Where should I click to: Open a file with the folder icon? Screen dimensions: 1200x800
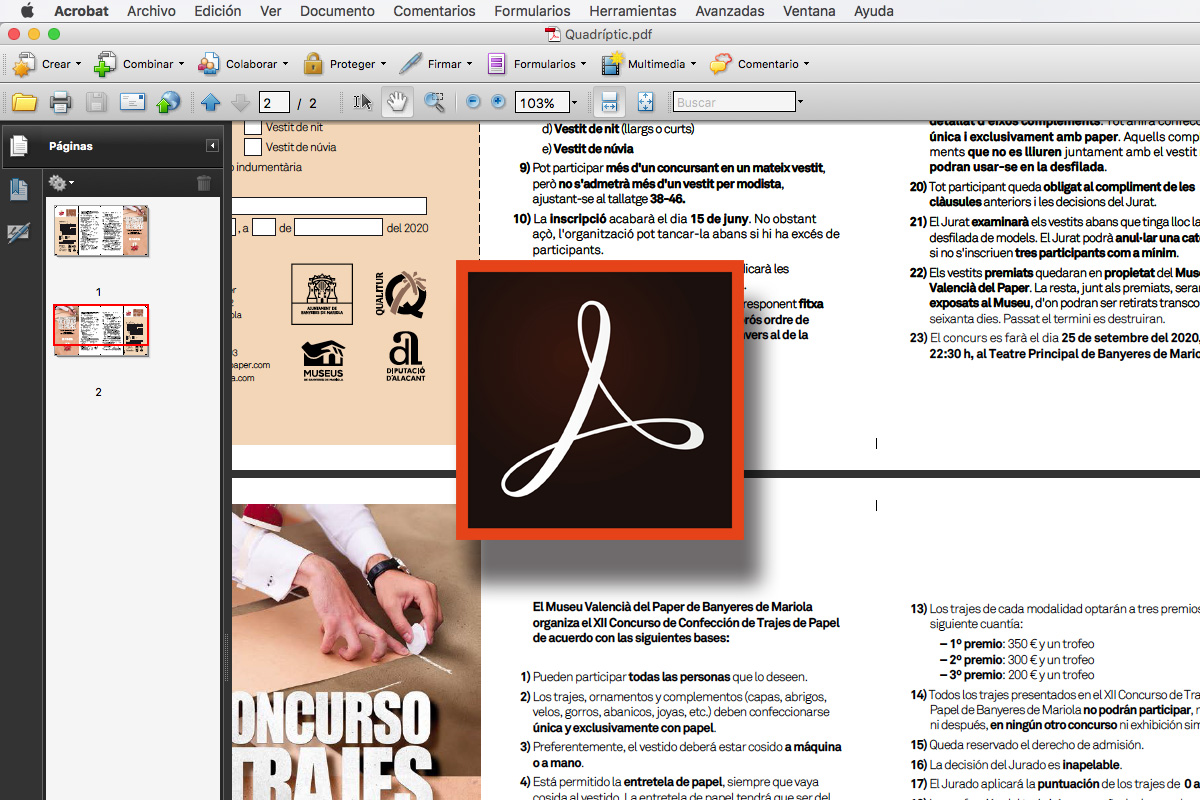pyautogui.click(x=24, y=102)
